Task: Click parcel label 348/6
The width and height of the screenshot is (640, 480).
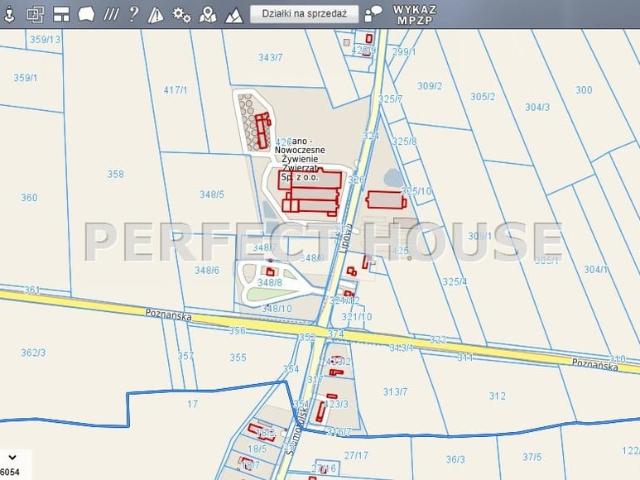Action: point(207,270)
